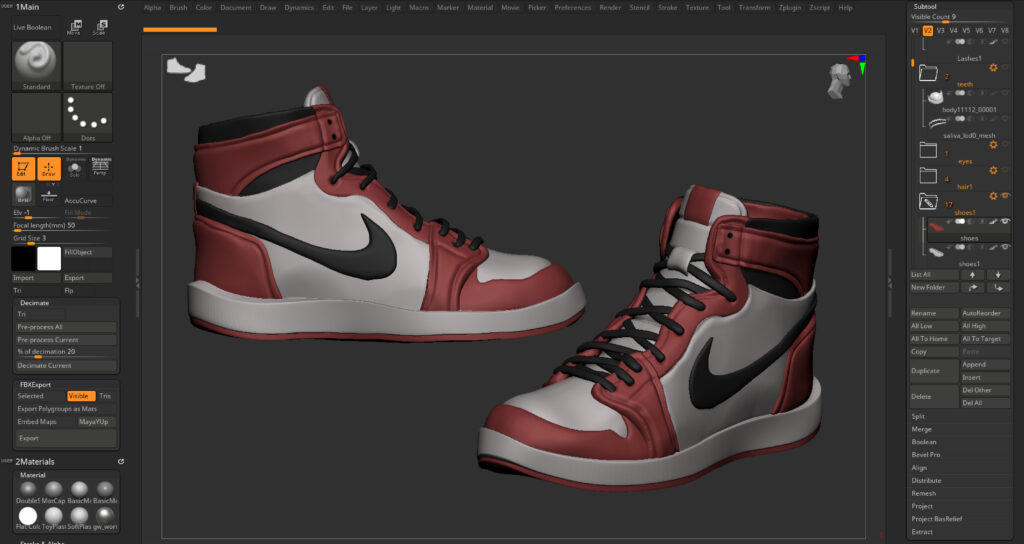Select the gw_worn material sphere
Screen dimensions: 1024x544
pos(104,517)
